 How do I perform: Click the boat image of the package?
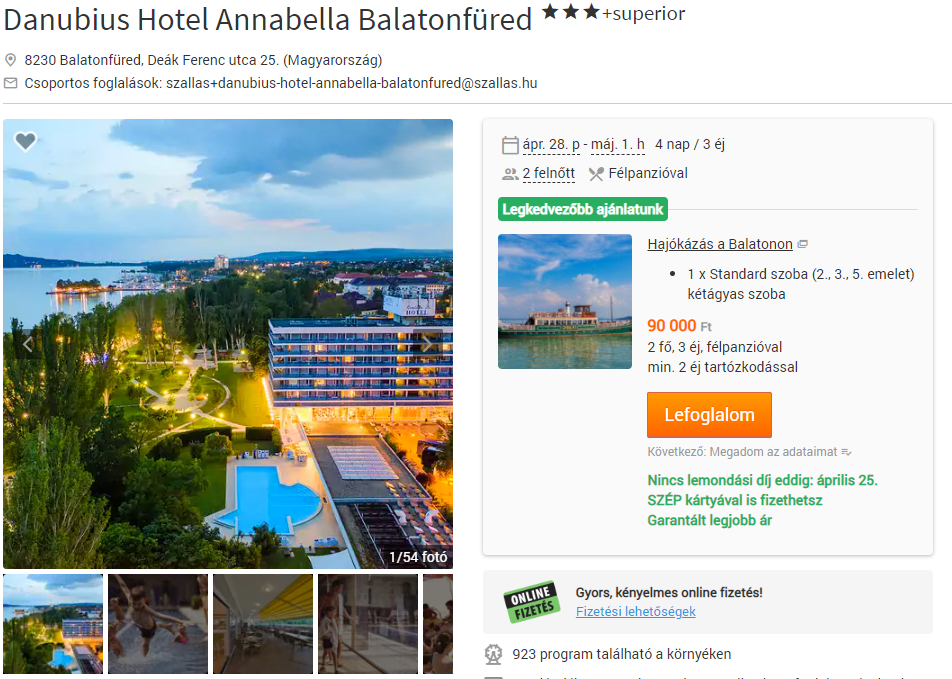tap(565, 301)
